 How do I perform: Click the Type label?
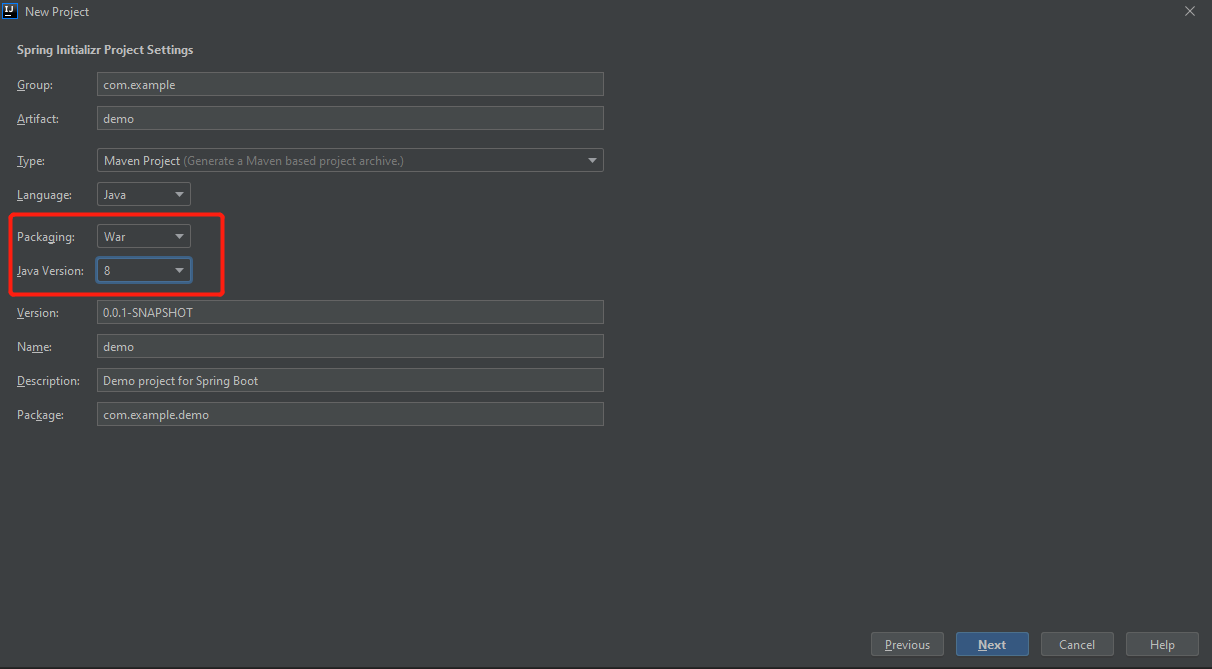coord(31,161)
